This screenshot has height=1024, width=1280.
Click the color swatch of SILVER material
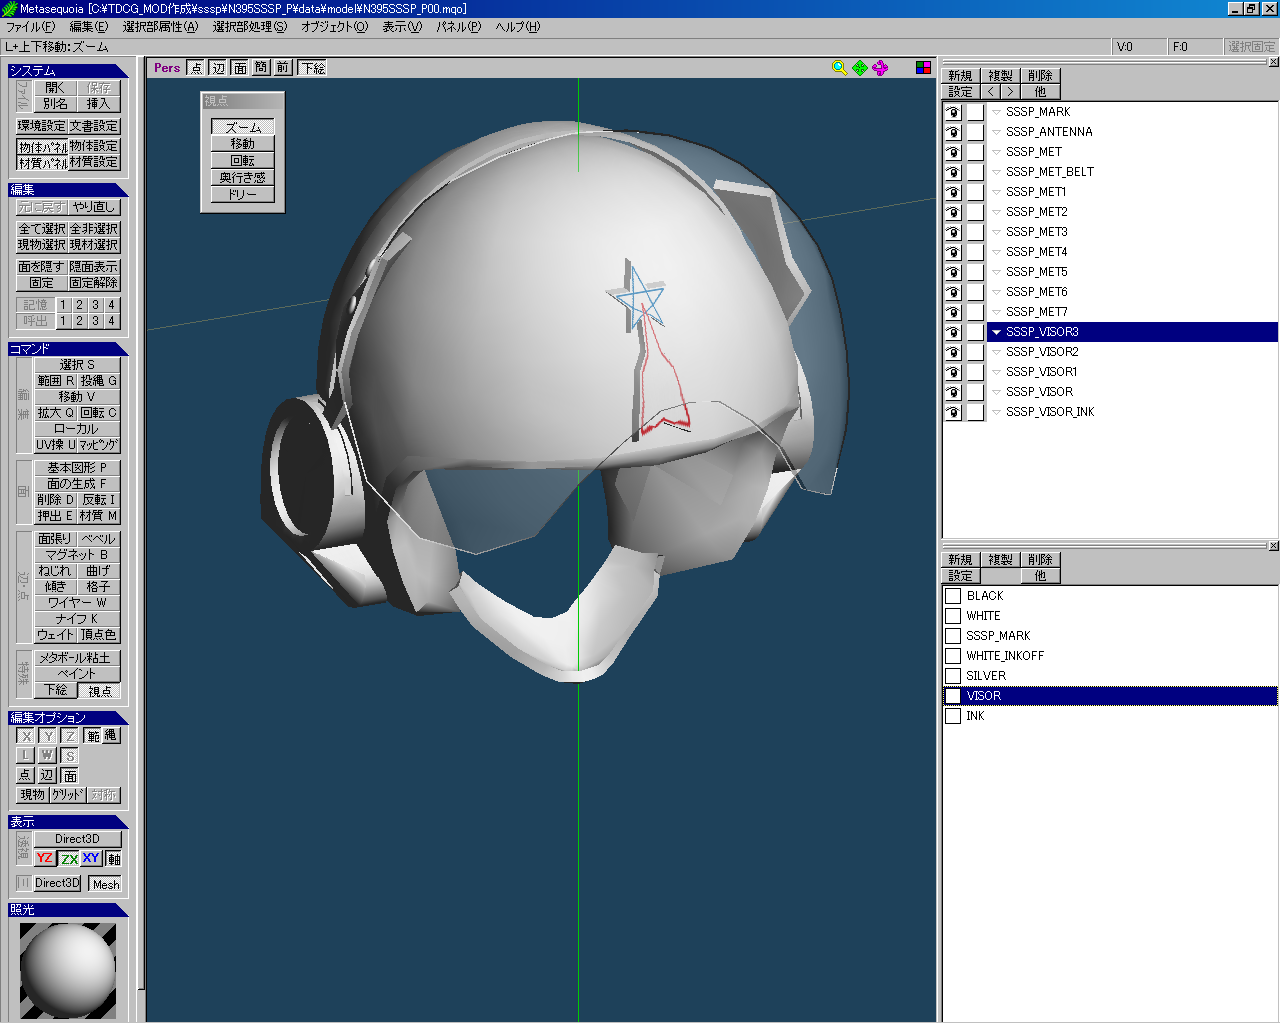(953, 676)
